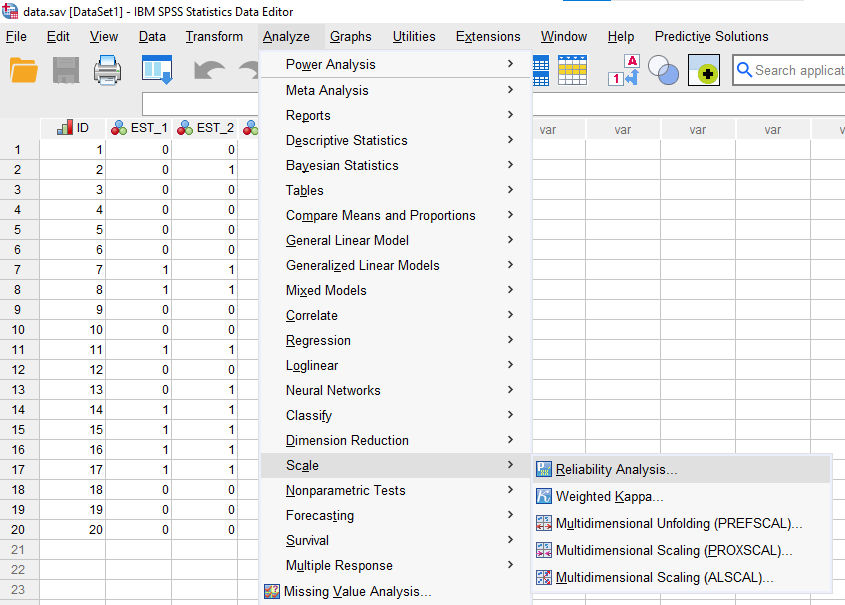
Task: Expand the Bayesian Statistics submenu arrow
Action: [x=510, y=164]
